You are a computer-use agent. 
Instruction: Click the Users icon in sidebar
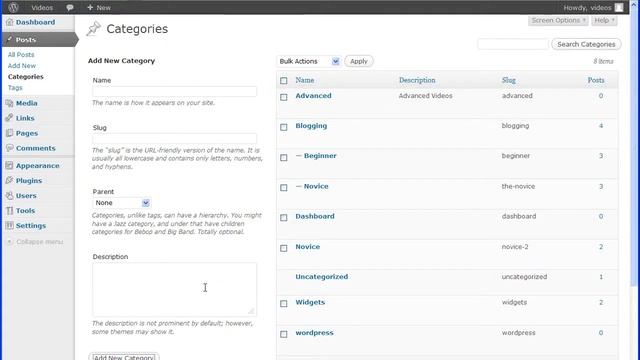(9, 196)
